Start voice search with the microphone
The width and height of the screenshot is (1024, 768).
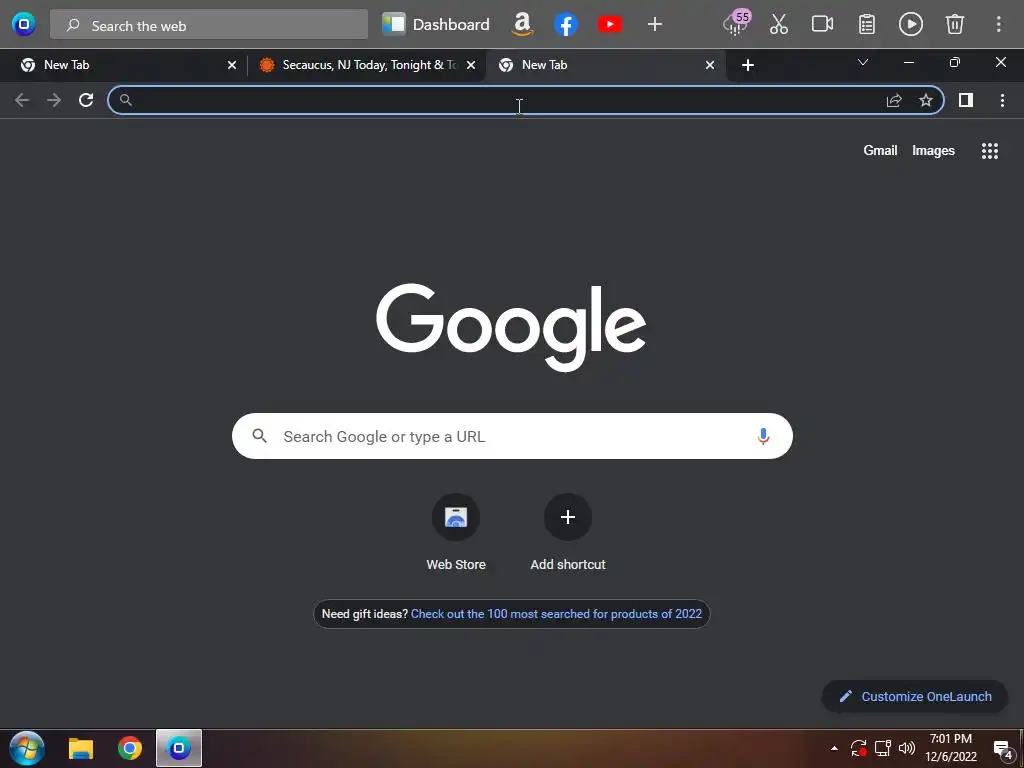[x=763, y=436]
